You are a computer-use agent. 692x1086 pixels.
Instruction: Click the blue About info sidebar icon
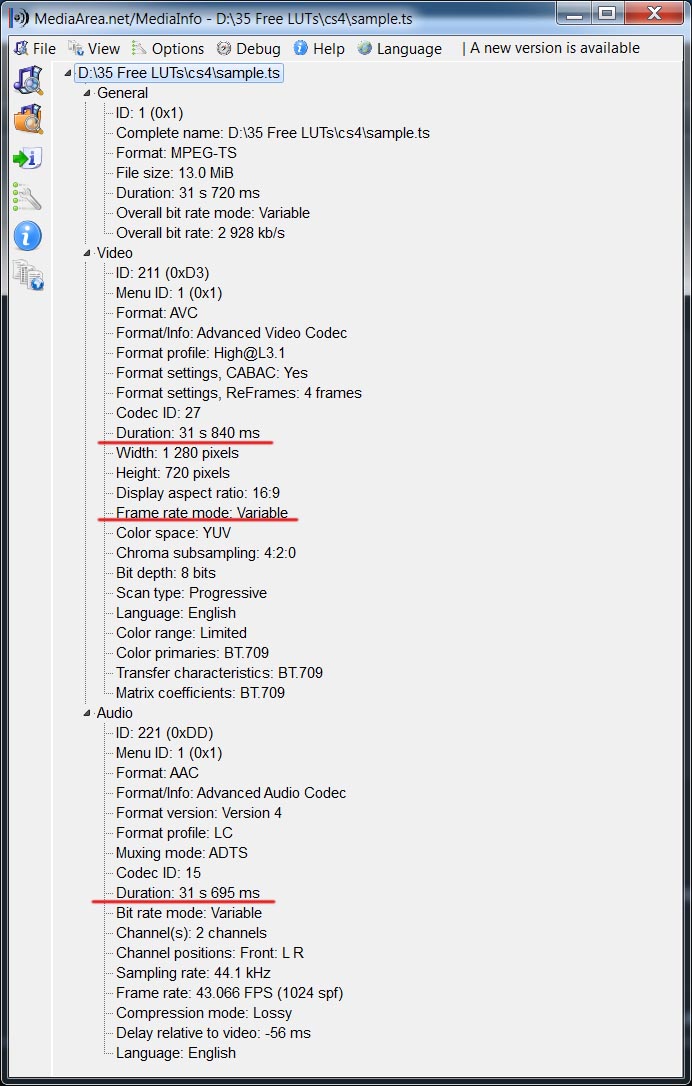pos(28,236)
